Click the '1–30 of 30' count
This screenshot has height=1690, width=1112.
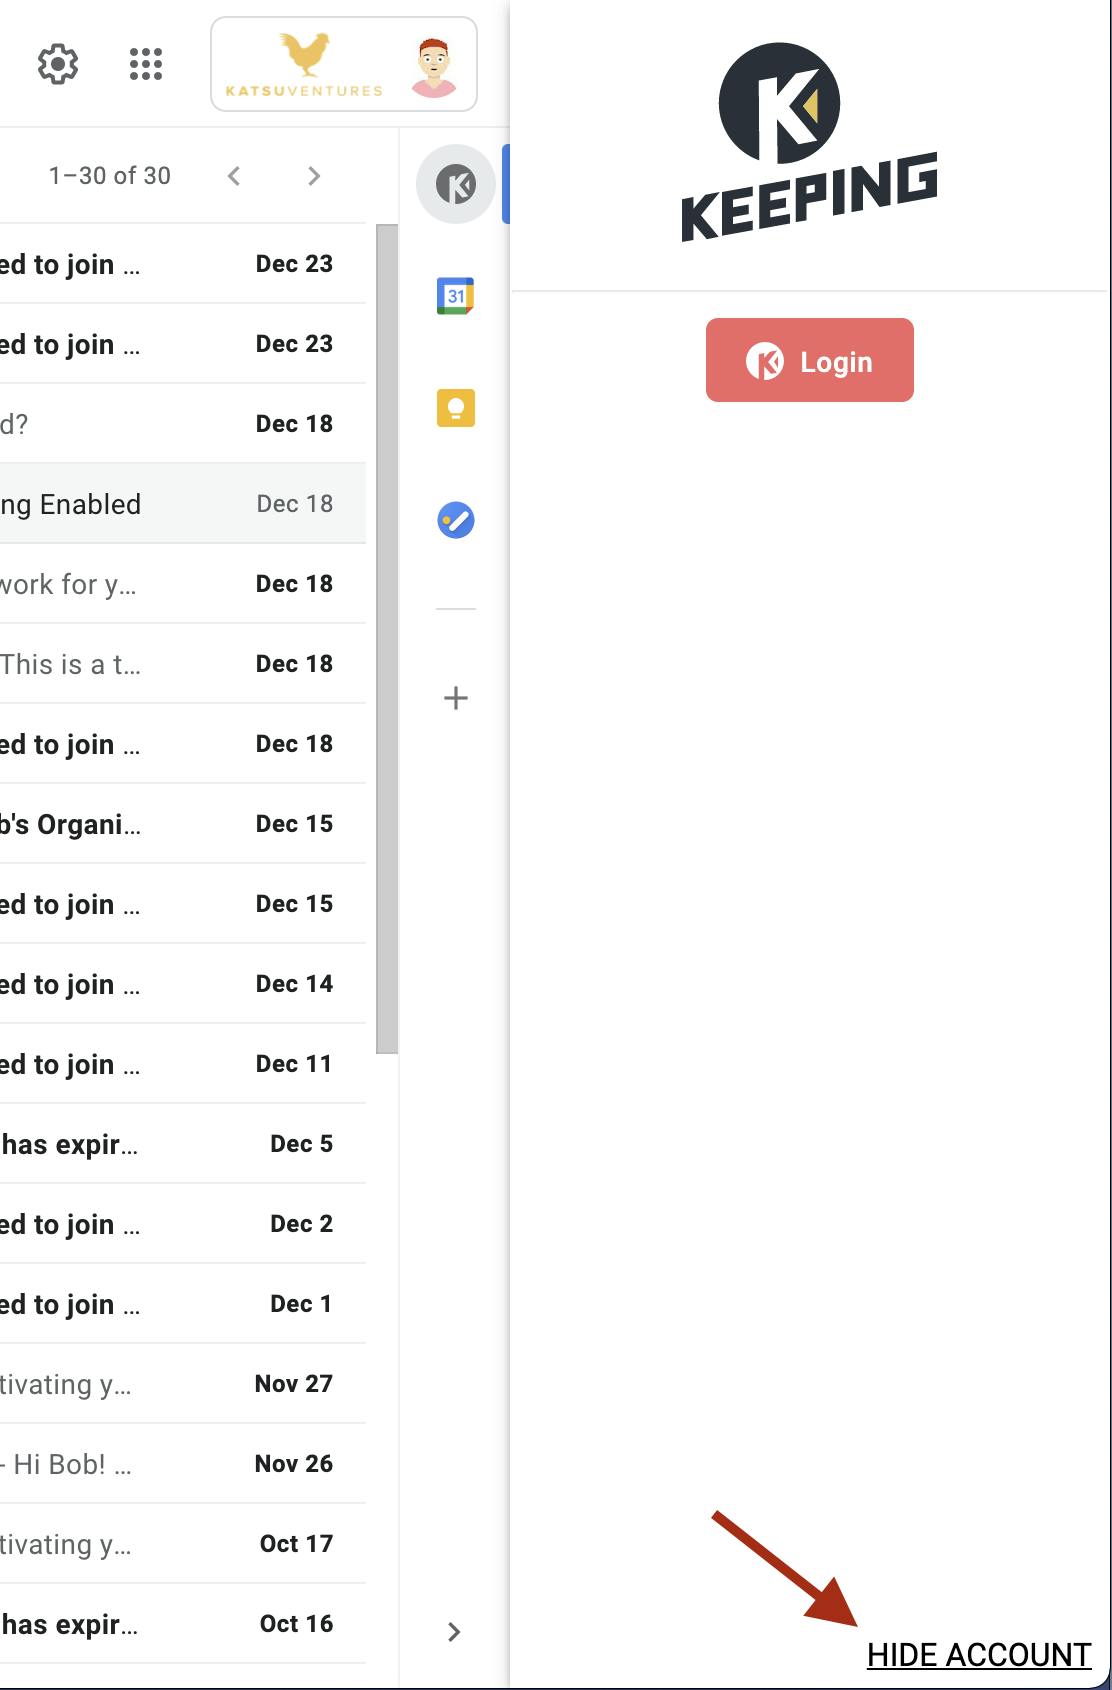[110, 176]
